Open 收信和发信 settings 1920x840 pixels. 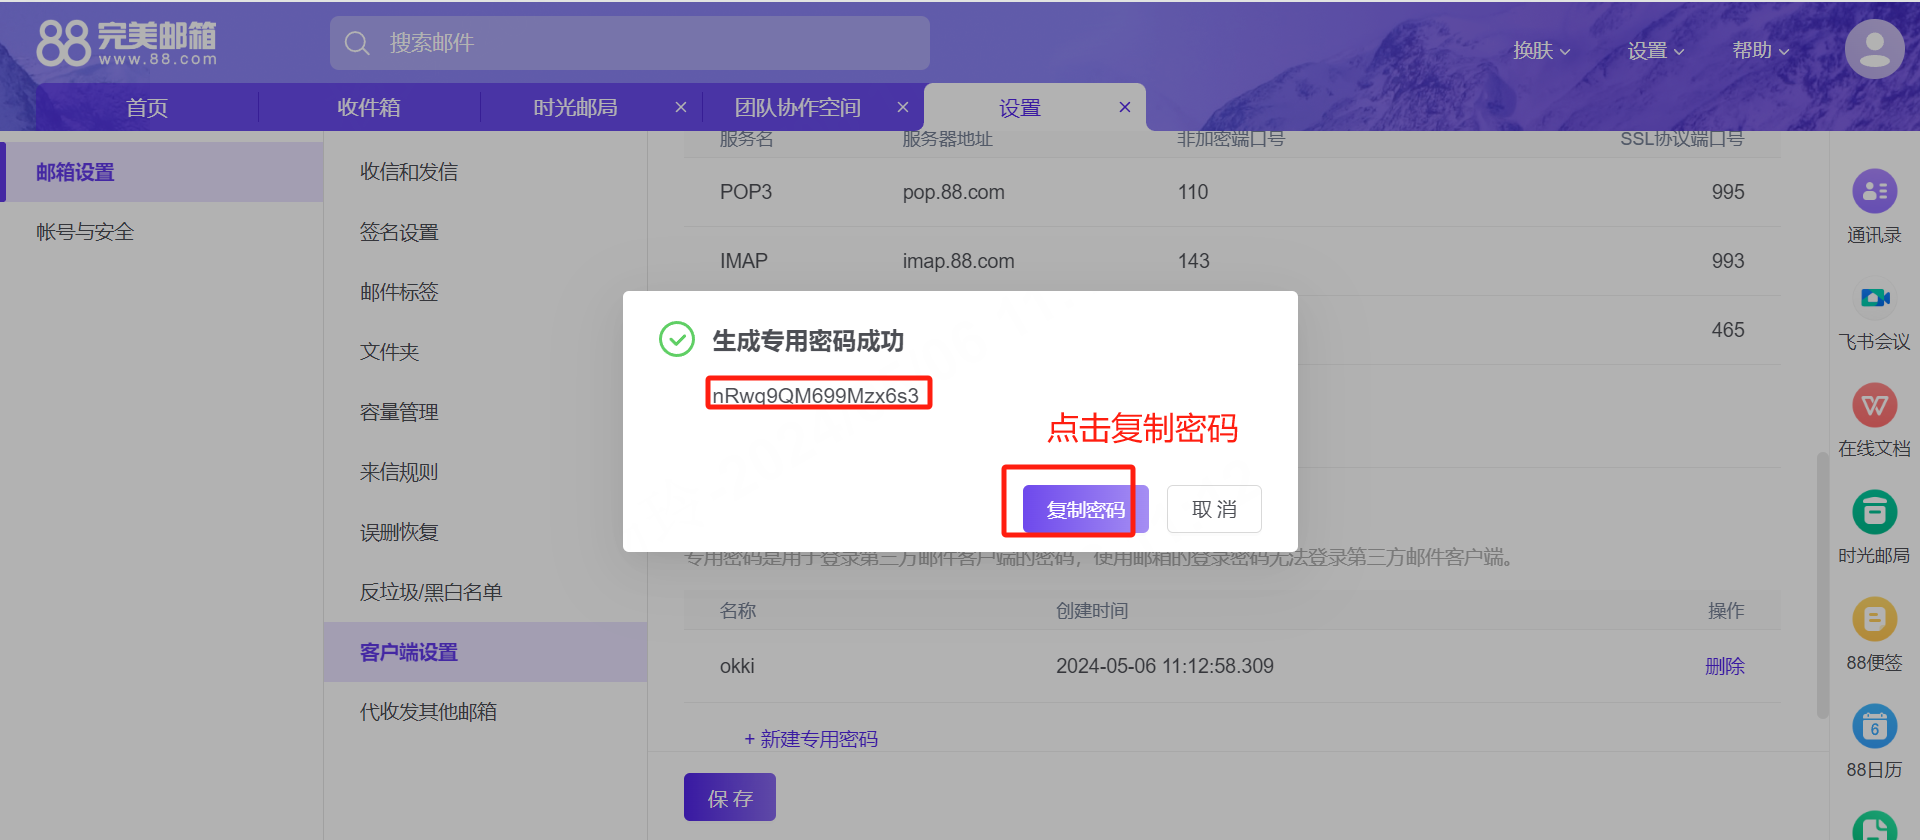(x=485, y=172)
